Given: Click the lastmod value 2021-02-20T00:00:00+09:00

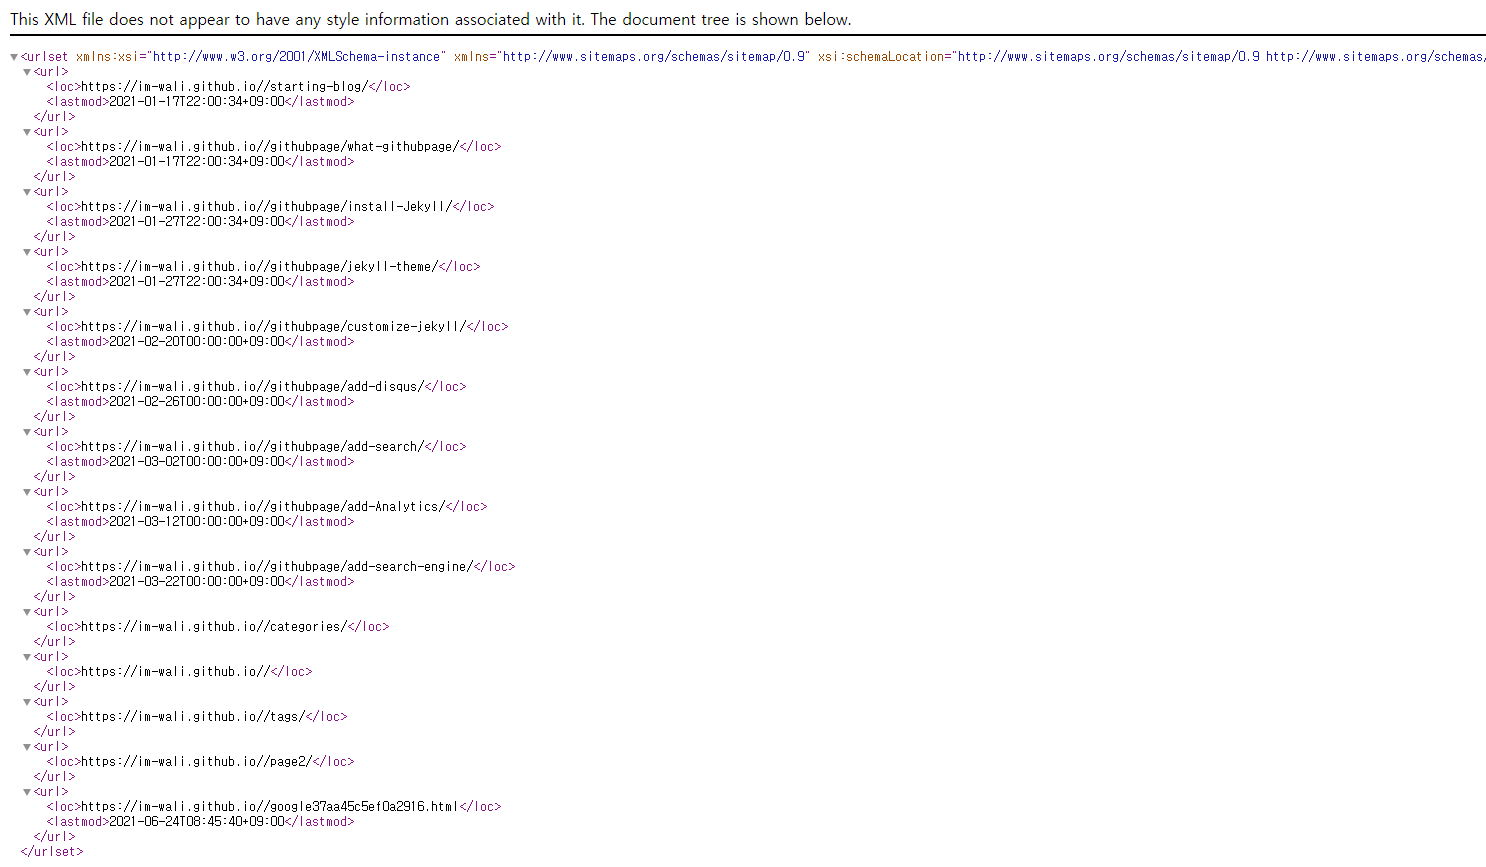Looking at the screenshot, I should 197,342.
